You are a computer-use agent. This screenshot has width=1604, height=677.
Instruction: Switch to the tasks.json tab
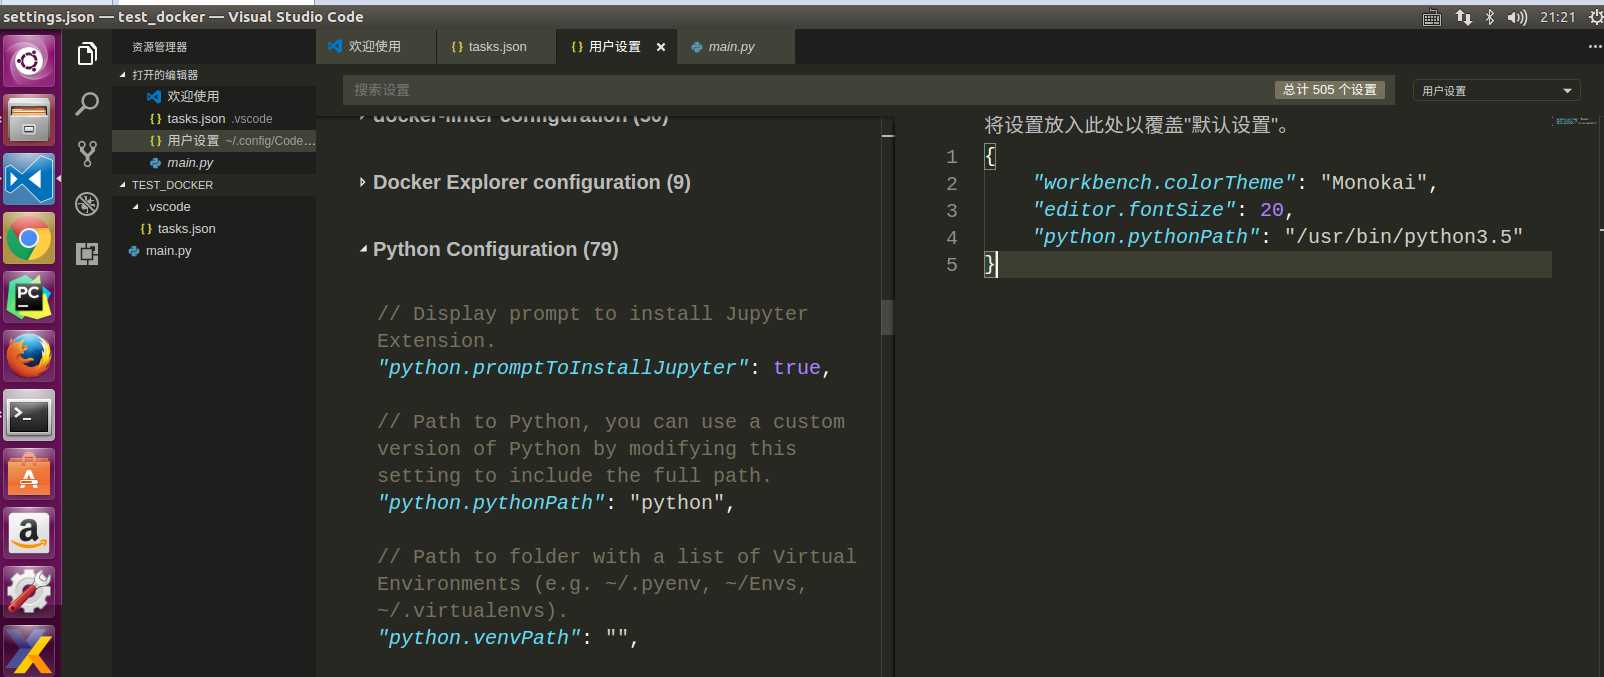497,47
